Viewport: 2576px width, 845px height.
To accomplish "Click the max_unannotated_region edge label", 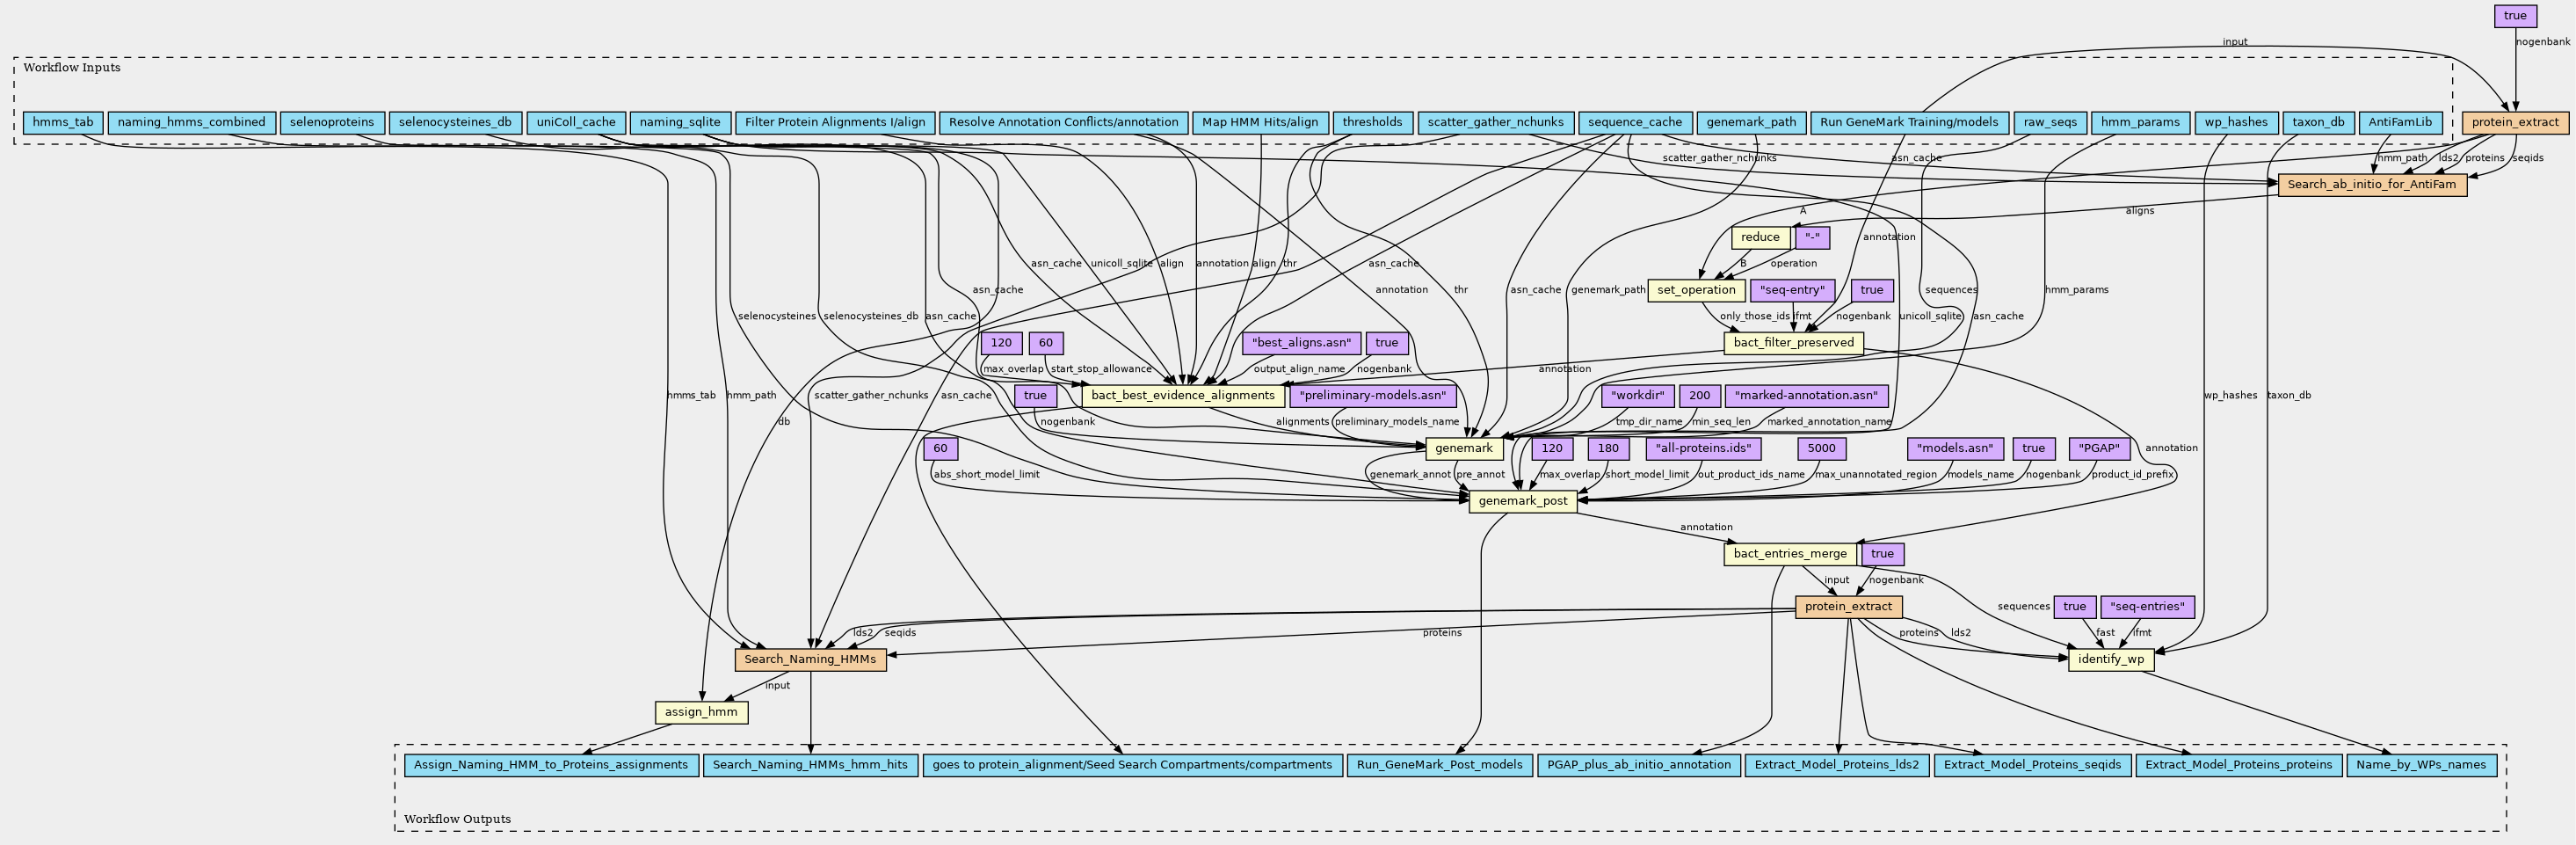I will pyautogui.click(x=1875, y=475).
